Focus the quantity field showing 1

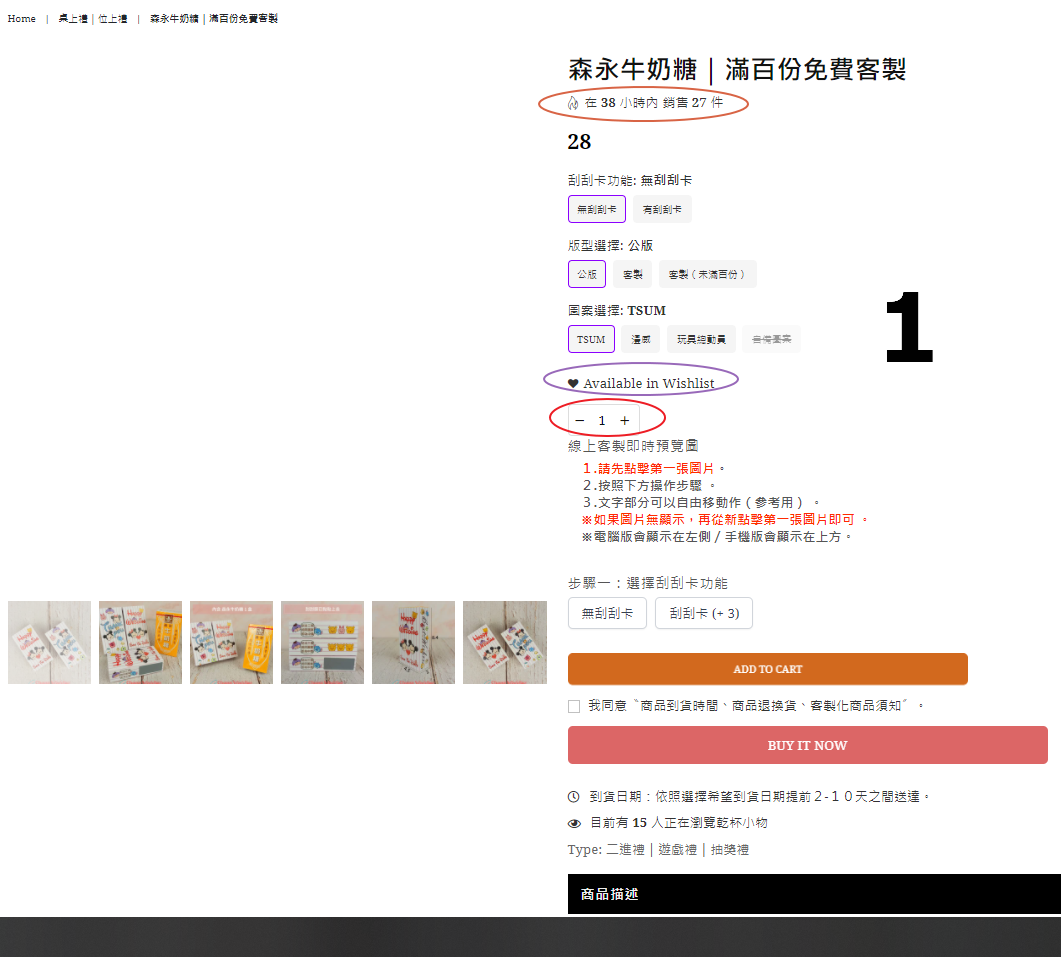click(602, 421)
